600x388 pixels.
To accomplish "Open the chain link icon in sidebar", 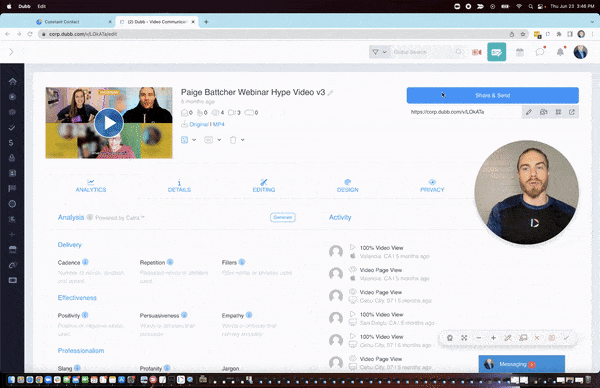I will pos(12,265).
